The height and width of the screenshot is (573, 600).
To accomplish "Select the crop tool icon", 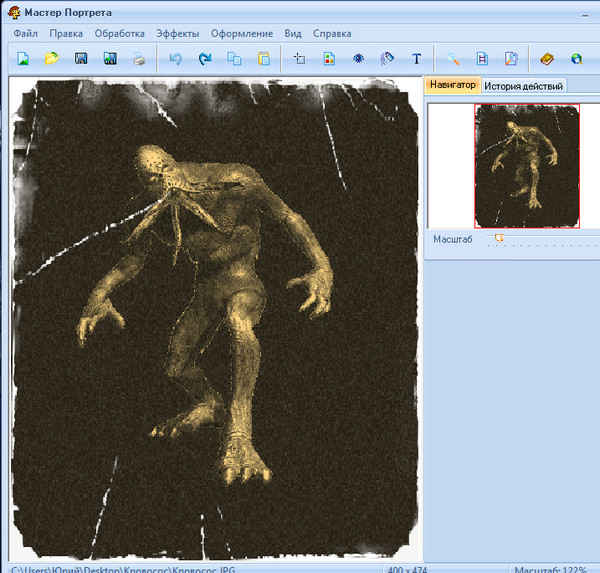I will pyautogui.click(x=299, y=59).
